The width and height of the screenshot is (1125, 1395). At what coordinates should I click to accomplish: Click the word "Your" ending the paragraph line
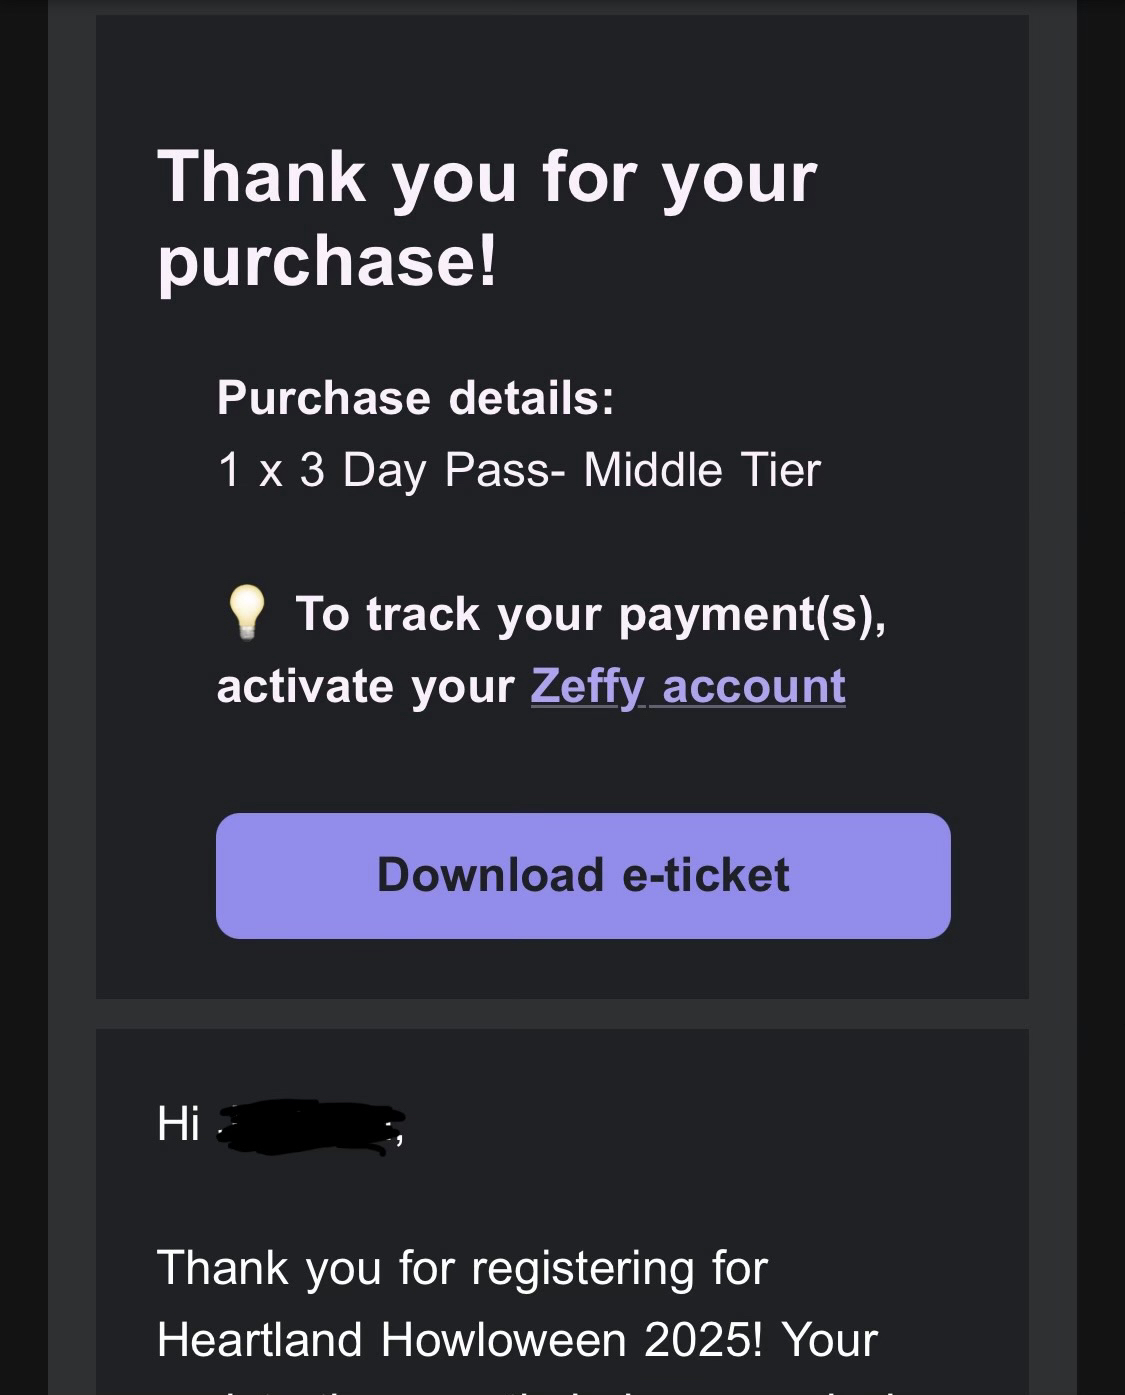click(829, 1340)
